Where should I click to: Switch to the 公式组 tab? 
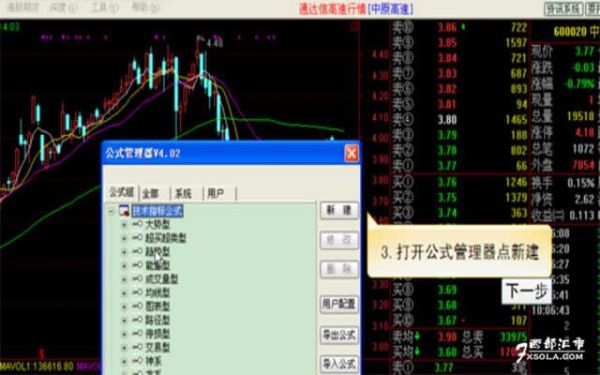point(121,192)
